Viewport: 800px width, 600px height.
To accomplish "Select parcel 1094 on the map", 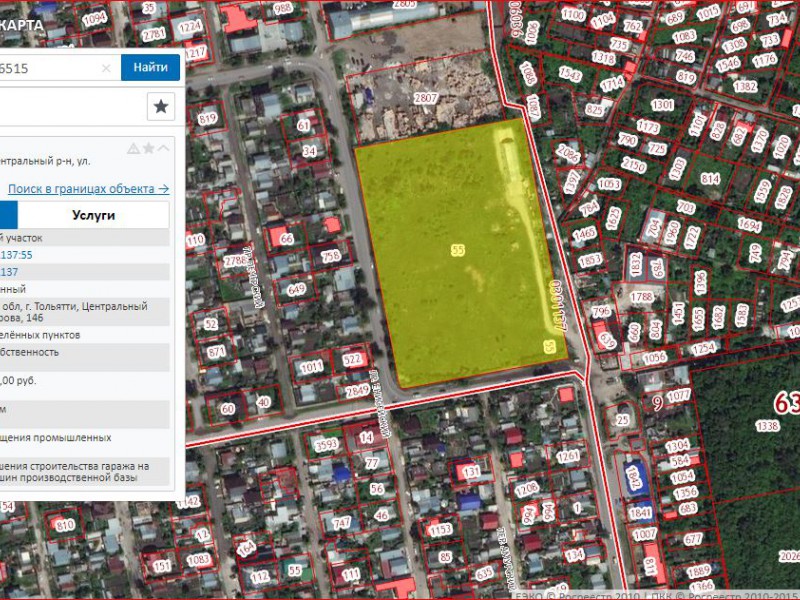I will (x=94, y=19).
